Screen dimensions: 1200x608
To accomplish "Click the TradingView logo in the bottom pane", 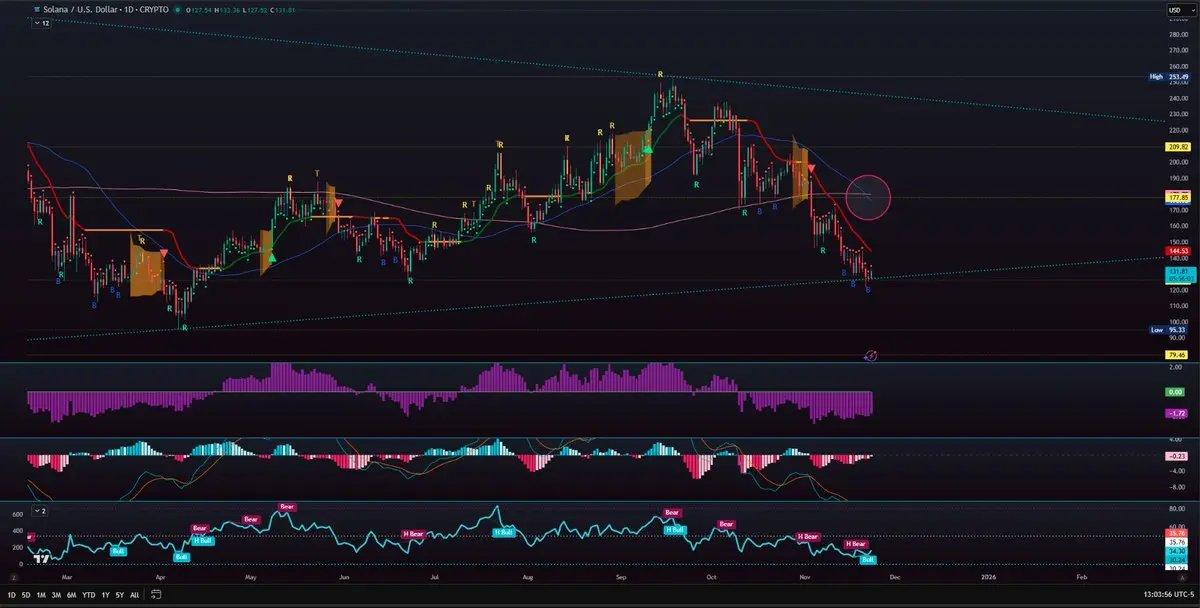I will [x=40, y=559].
